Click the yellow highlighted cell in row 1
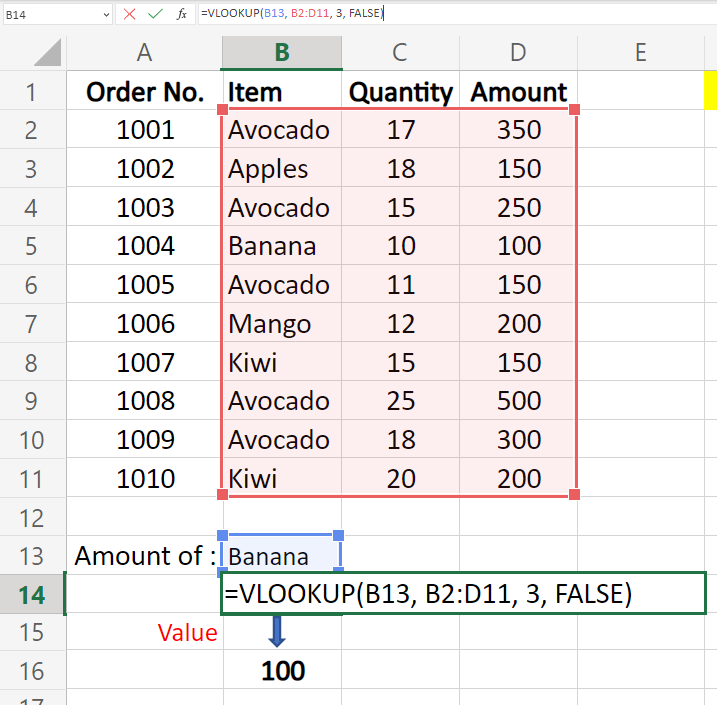The height and width of the screenshot is (705, 717). [710, 92]
